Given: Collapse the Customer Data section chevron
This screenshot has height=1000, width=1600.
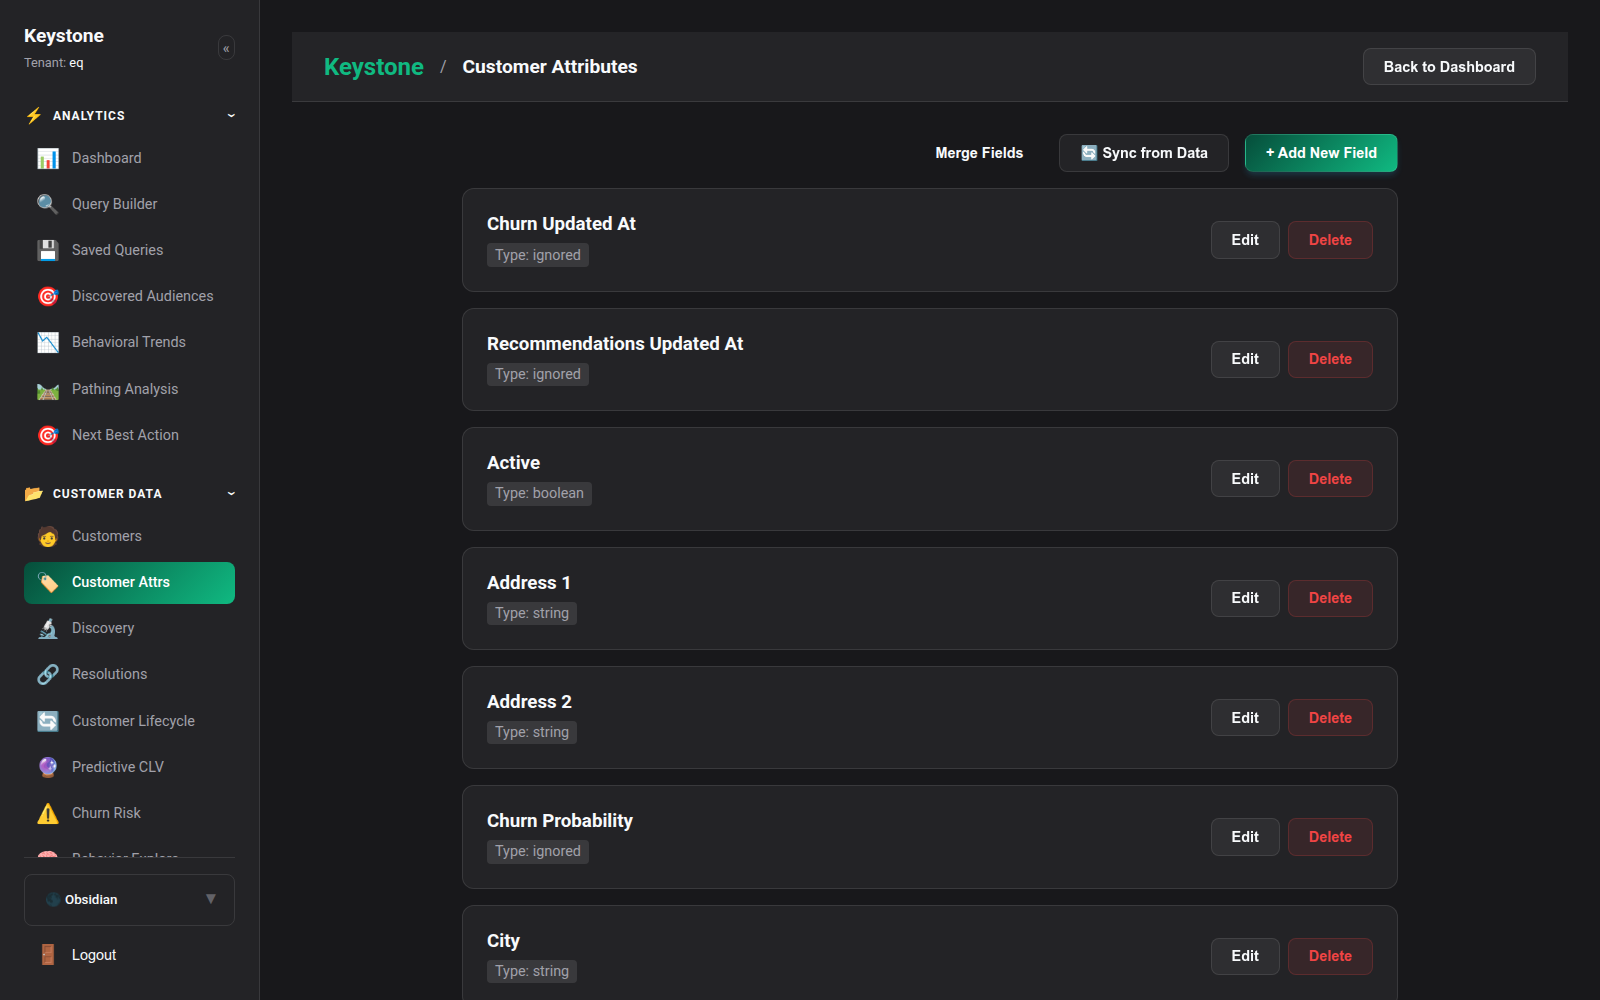Looking at the screenshot, I should (x=231, y=493).
